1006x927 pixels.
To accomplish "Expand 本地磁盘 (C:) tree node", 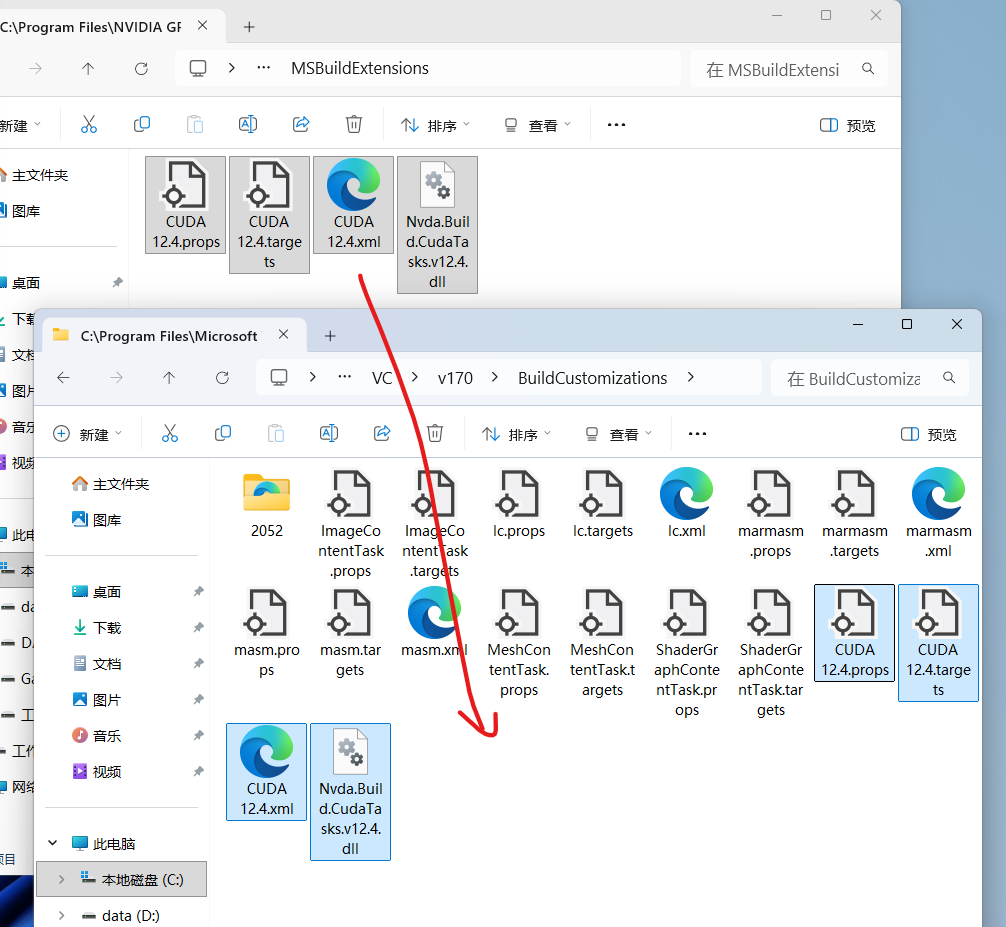I will click(x=61, y=880).
